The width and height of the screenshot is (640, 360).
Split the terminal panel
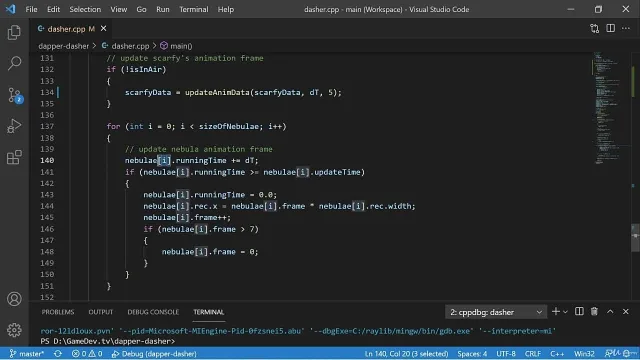(579, 312)
